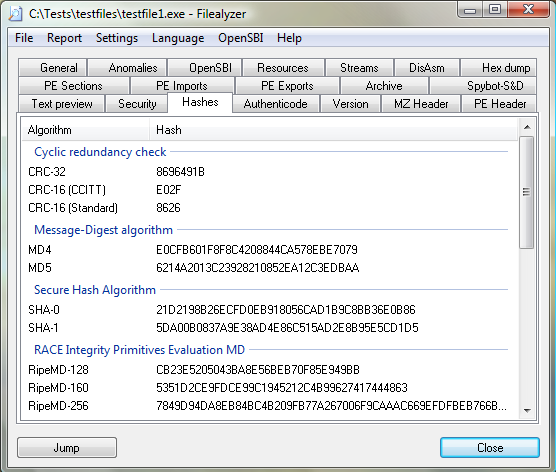Image resolution: width=556 pixels, height=472 pixels.
Task: Click the scroll down arrow of hash list
Action: click(527, 411)
